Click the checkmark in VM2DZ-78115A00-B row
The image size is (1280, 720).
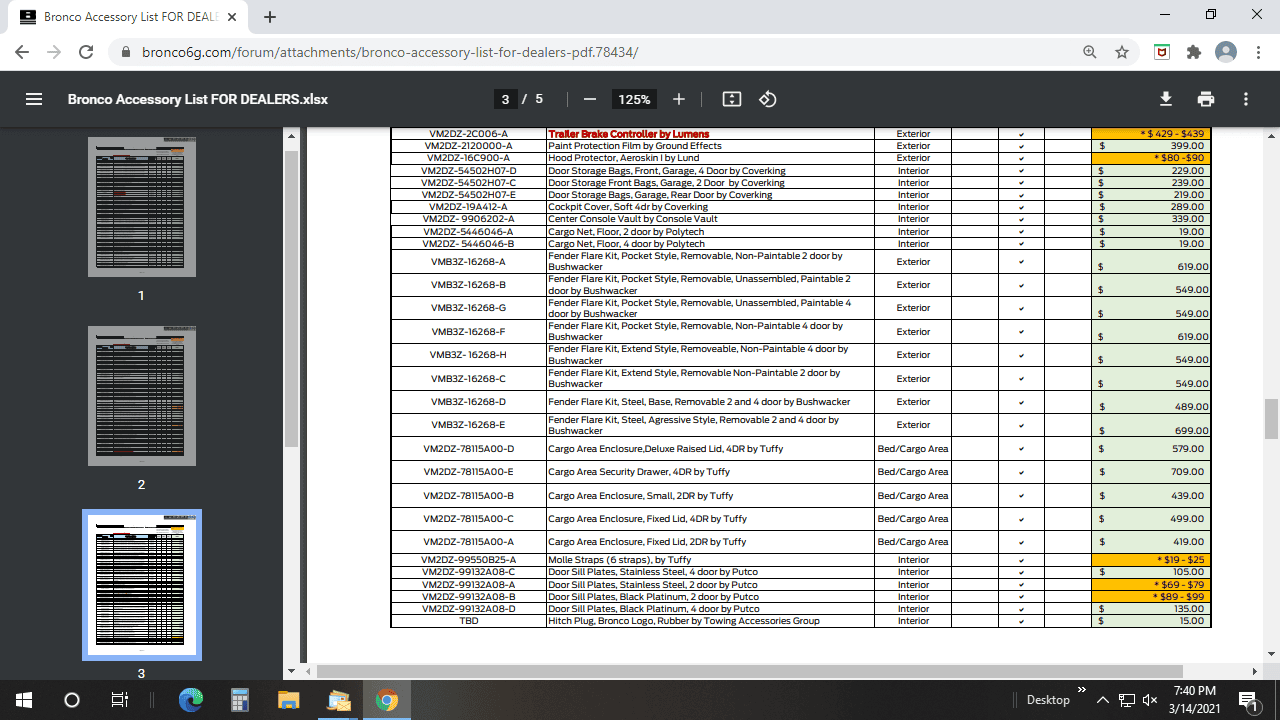[x=1021, y=496]
